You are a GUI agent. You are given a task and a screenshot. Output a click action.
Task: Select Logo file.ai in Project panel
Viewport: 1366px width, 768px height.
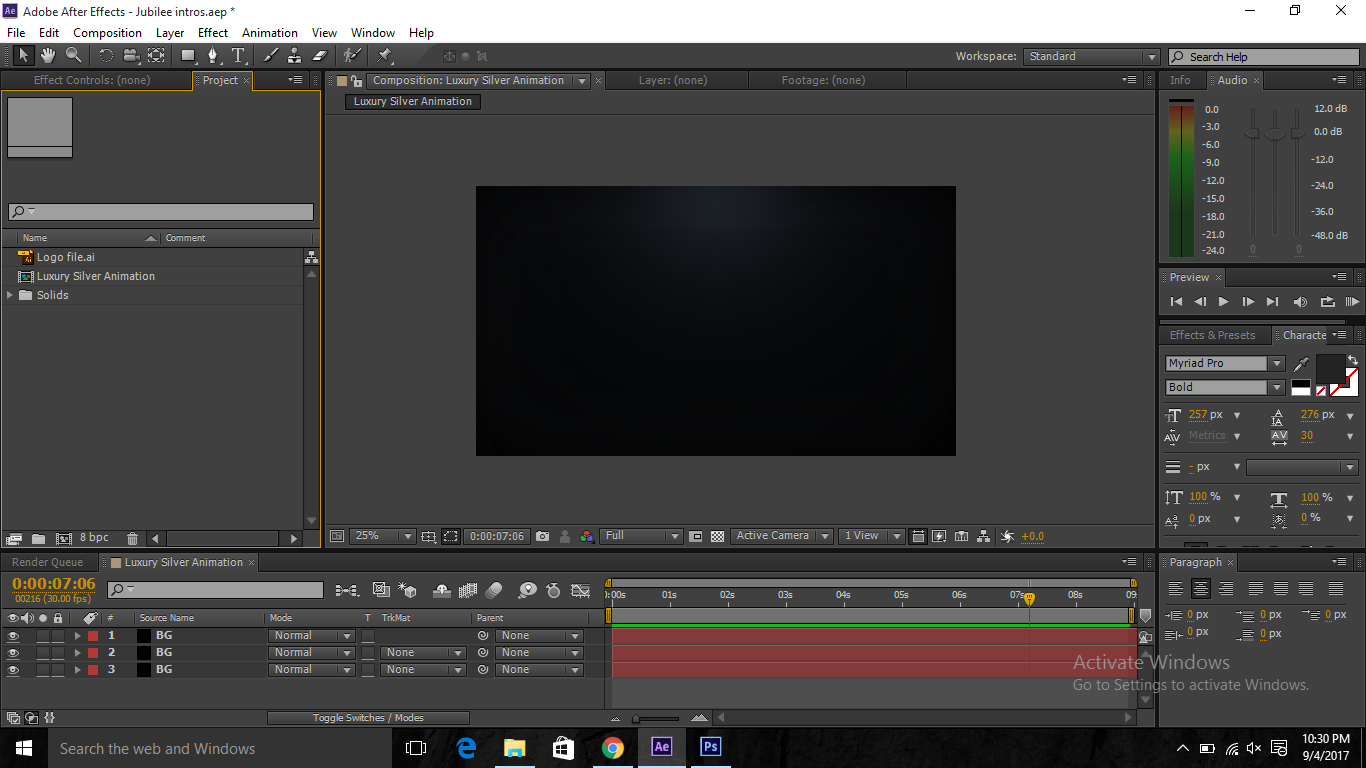[x=66, y=258]
